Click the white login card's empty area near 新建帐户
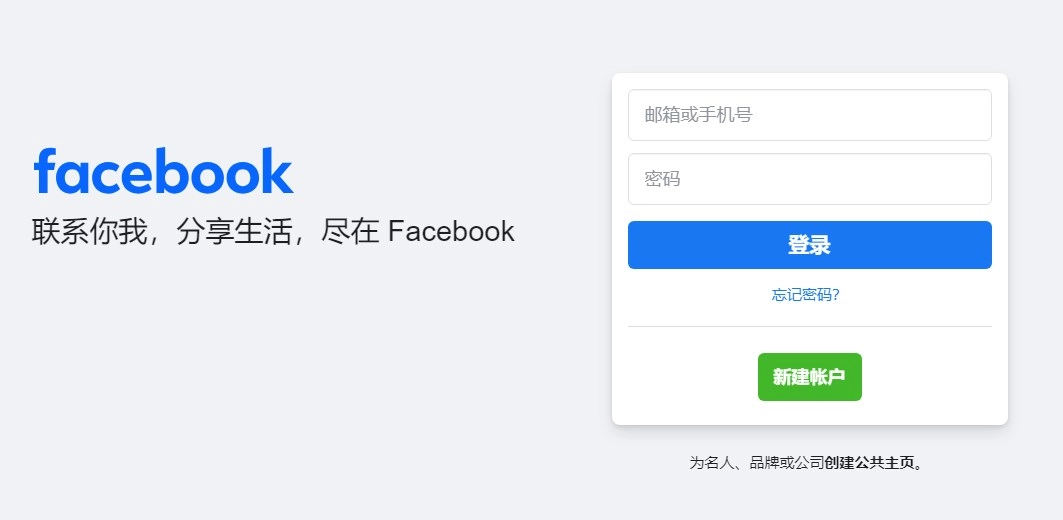The height and width of the screenshot is (520, 1063). tap(685, 377)
